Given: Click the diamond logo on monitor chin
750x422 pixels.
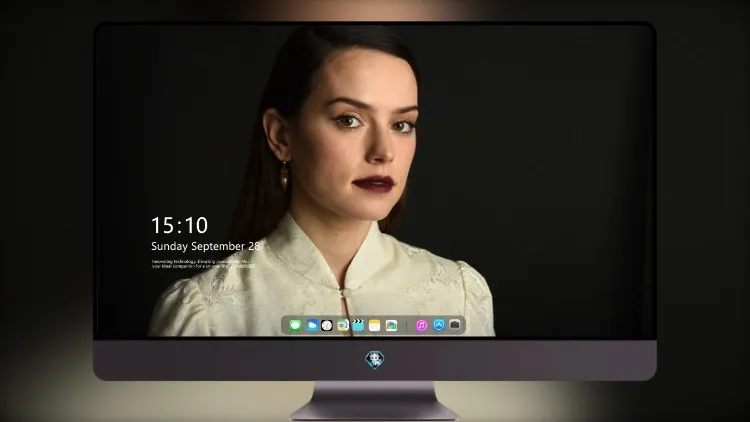Looking at the screenshot, I should click(375, 360).
